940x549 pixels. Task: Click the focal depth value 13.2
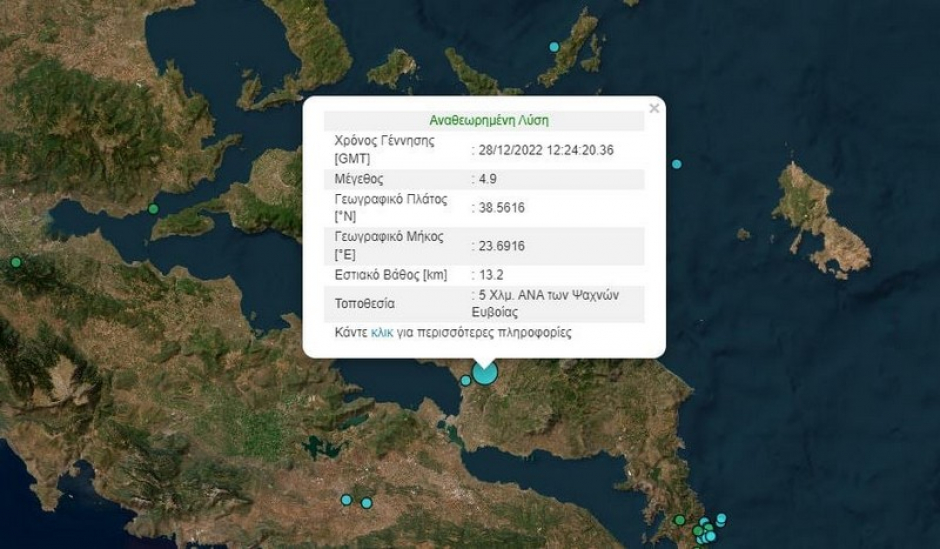coord(490,275)
